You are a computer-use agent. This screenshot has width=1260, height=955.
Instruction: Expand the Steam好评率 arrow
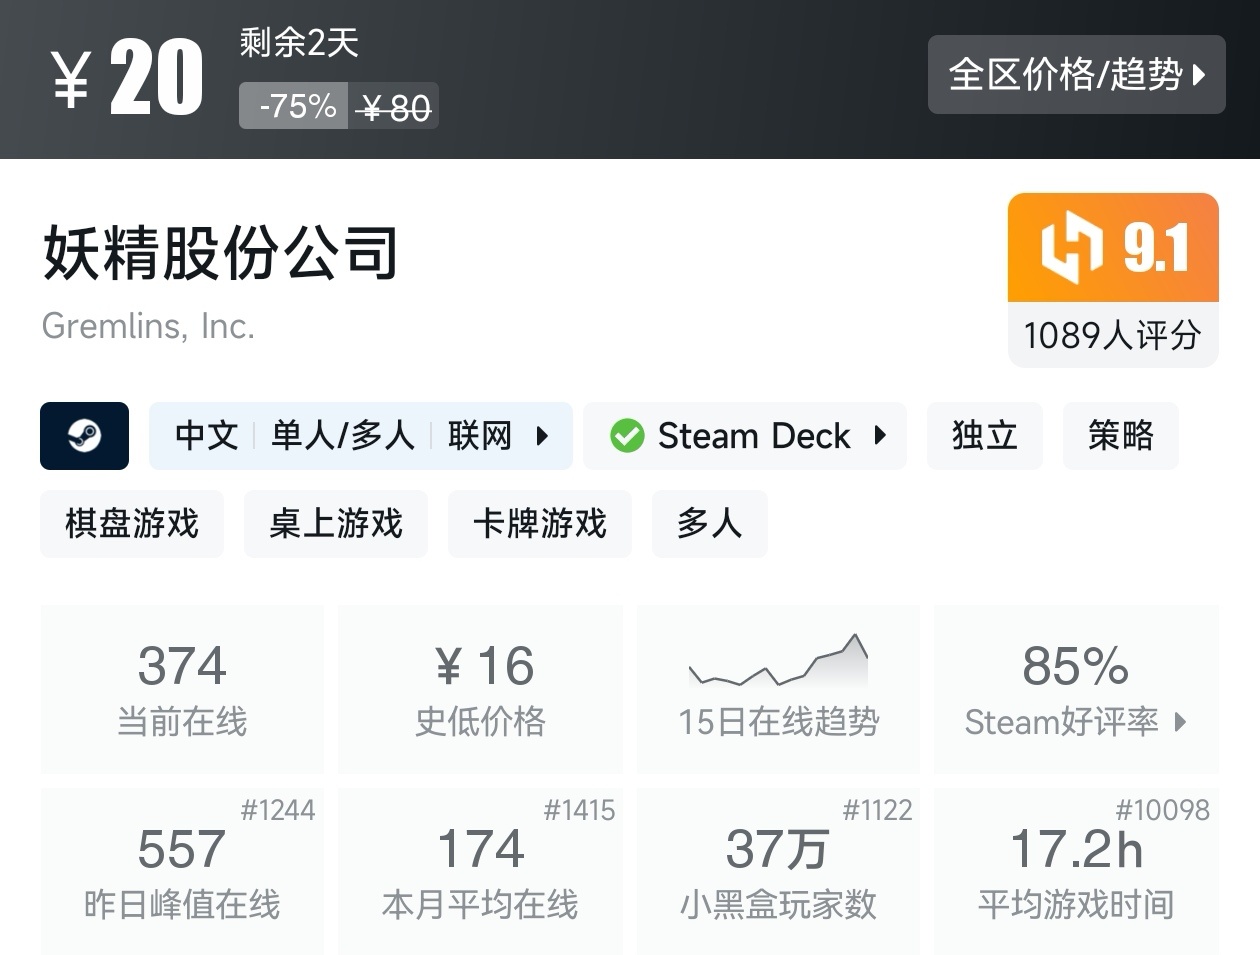click(x=1180, y=722)
